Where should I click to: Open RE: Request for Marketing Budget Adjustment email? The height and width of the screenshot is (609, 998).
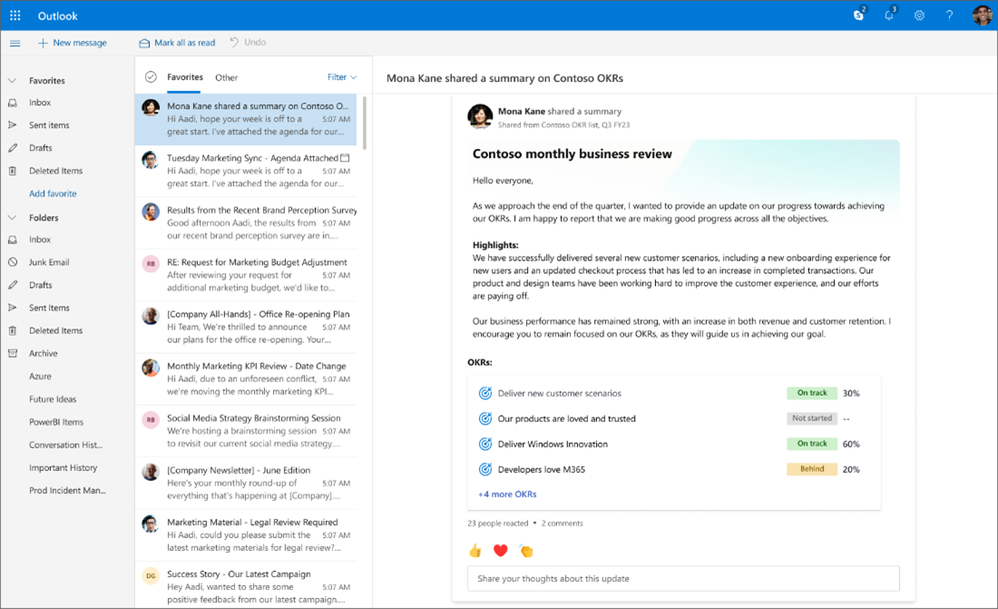pyautogui.click(x=246, y=275)
